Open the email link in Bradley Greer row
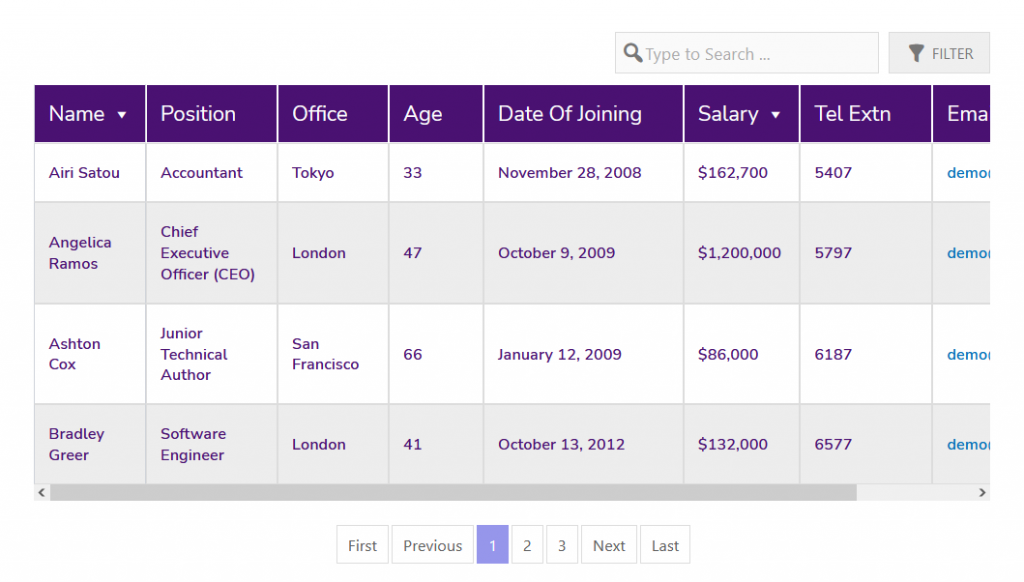1024x582 pixels. 968,444
